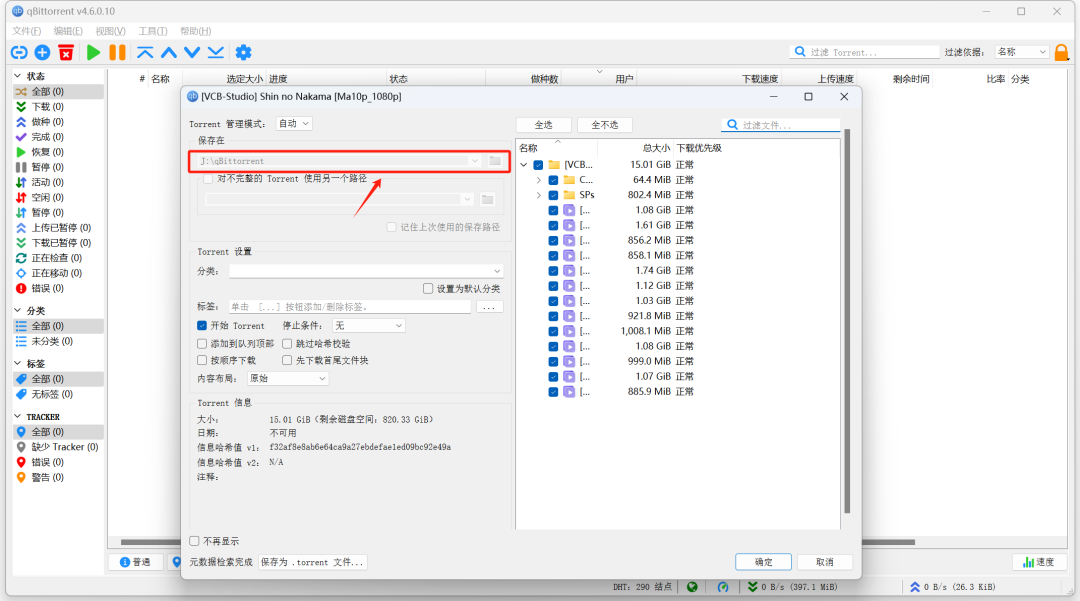
Task: Collapse the 状态 sidebar section
Action: click(18, 76)
